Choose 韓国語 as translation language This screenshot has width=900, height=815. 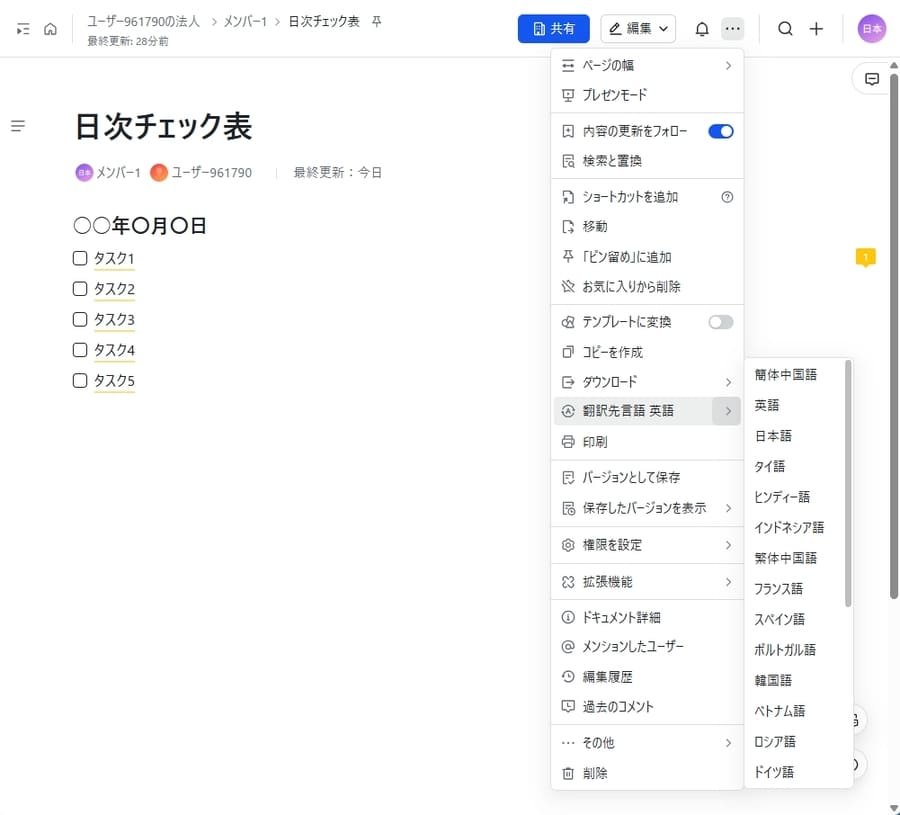click(773, 680)
